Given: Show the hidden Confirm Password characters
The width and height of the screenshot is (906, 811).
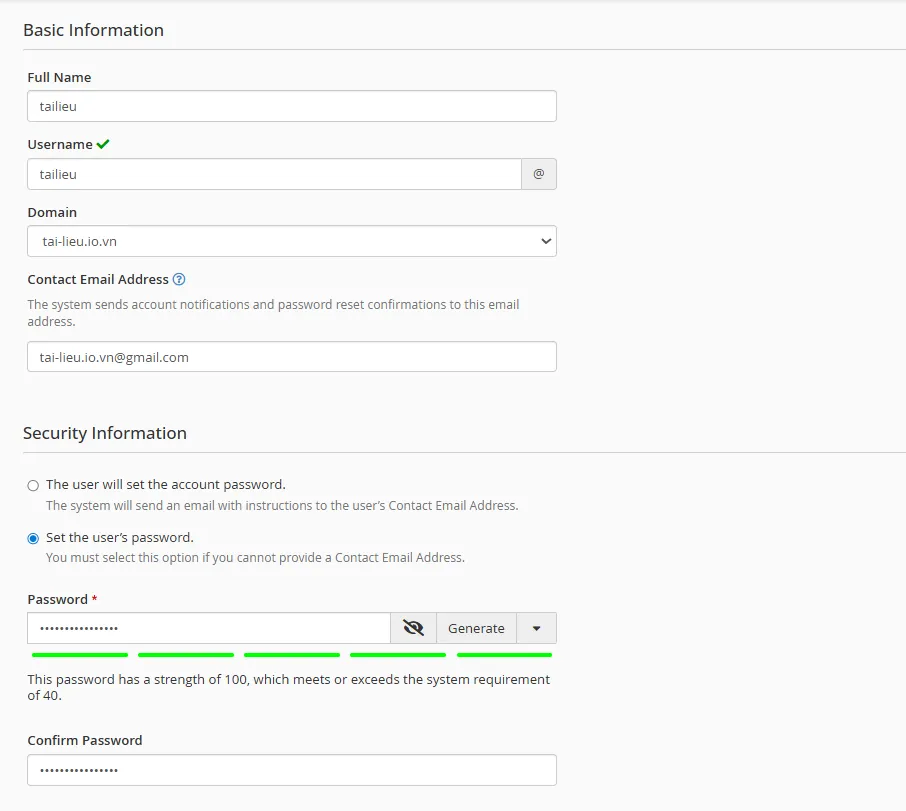Looking at the screenshot, I should [x=414, y=627].
